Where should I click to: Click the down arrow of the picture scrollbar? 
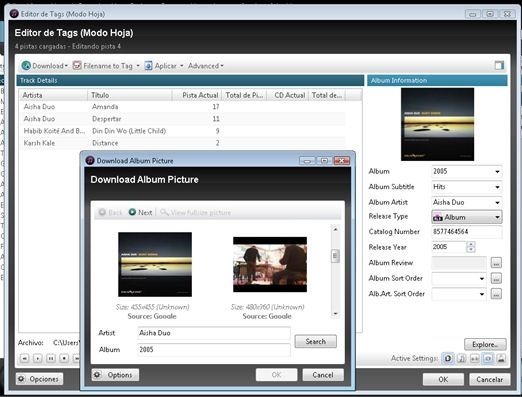point(335,314)
